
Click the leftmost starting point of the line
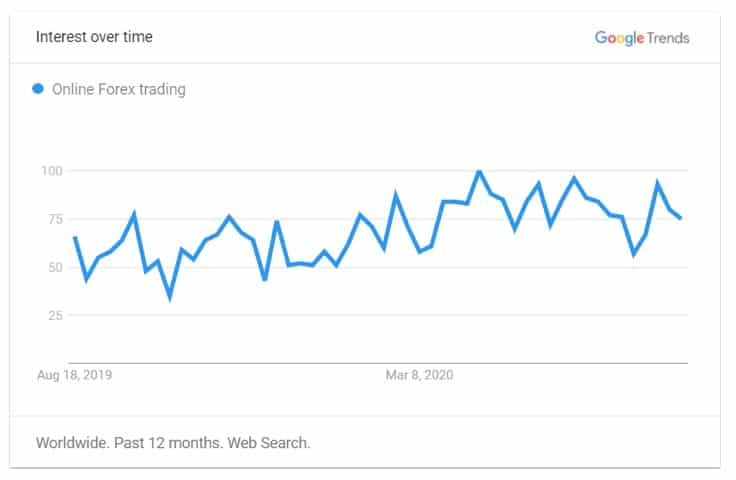[75, 237]
